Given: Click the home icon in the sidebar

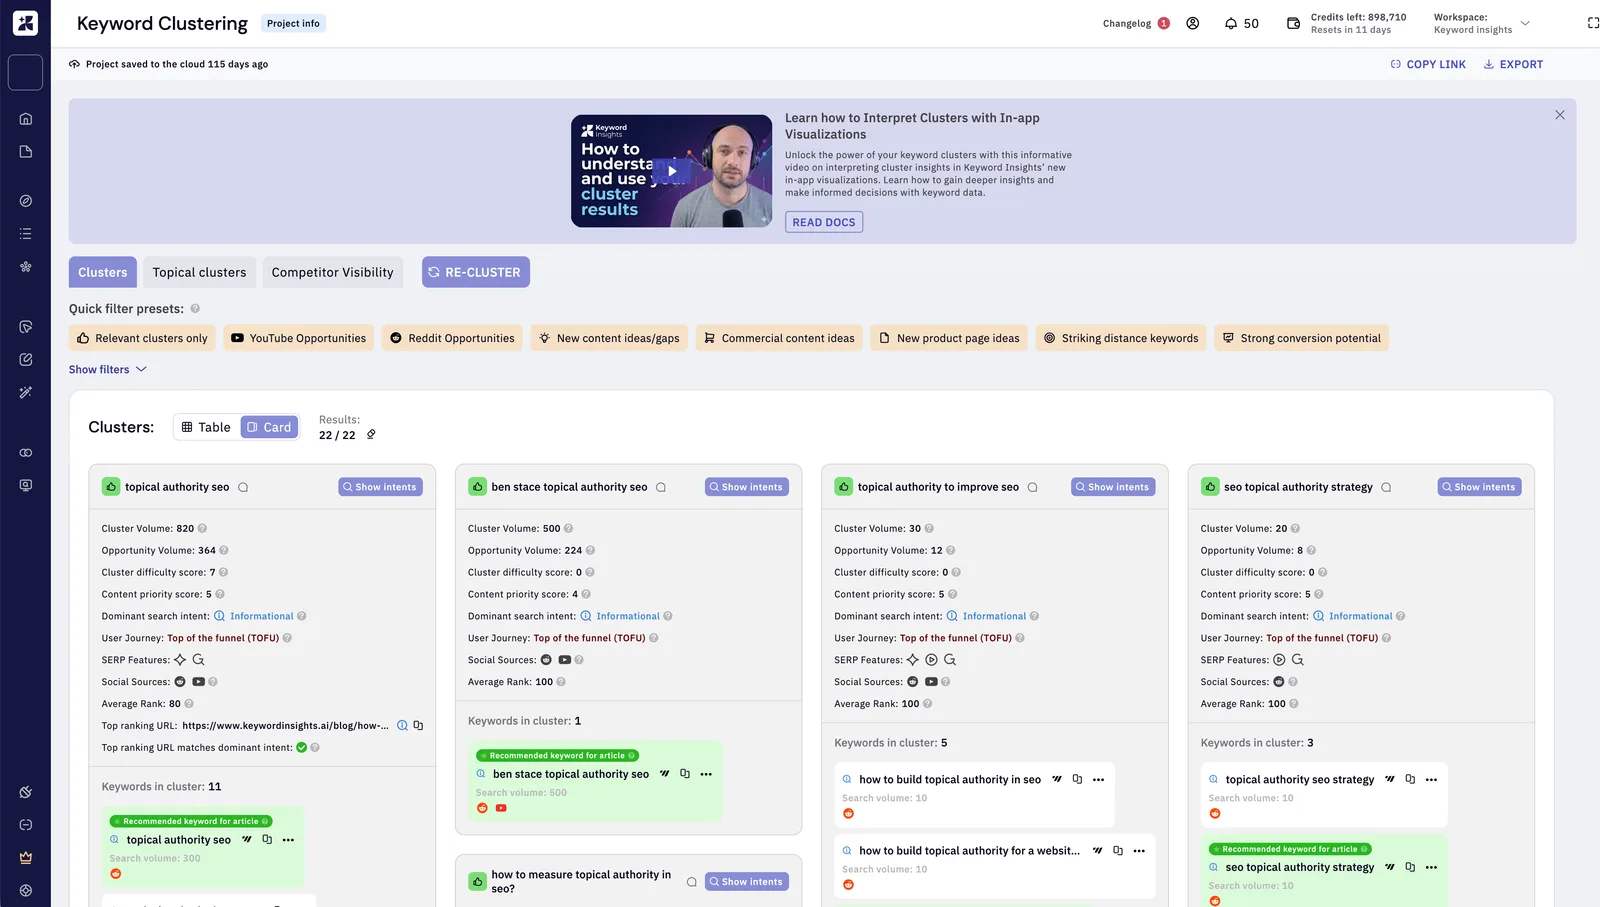Looking at the screenshot, I should click(x=26, y=119).
